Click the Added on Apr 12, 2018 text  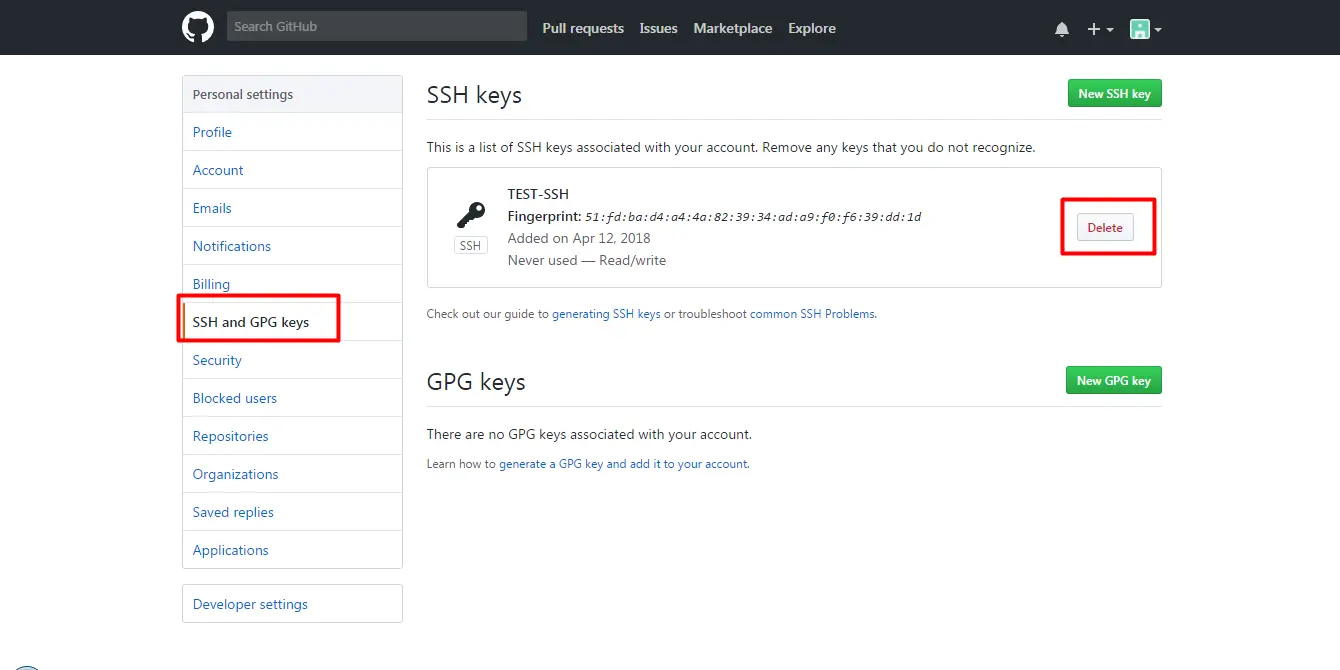(579, 238)
